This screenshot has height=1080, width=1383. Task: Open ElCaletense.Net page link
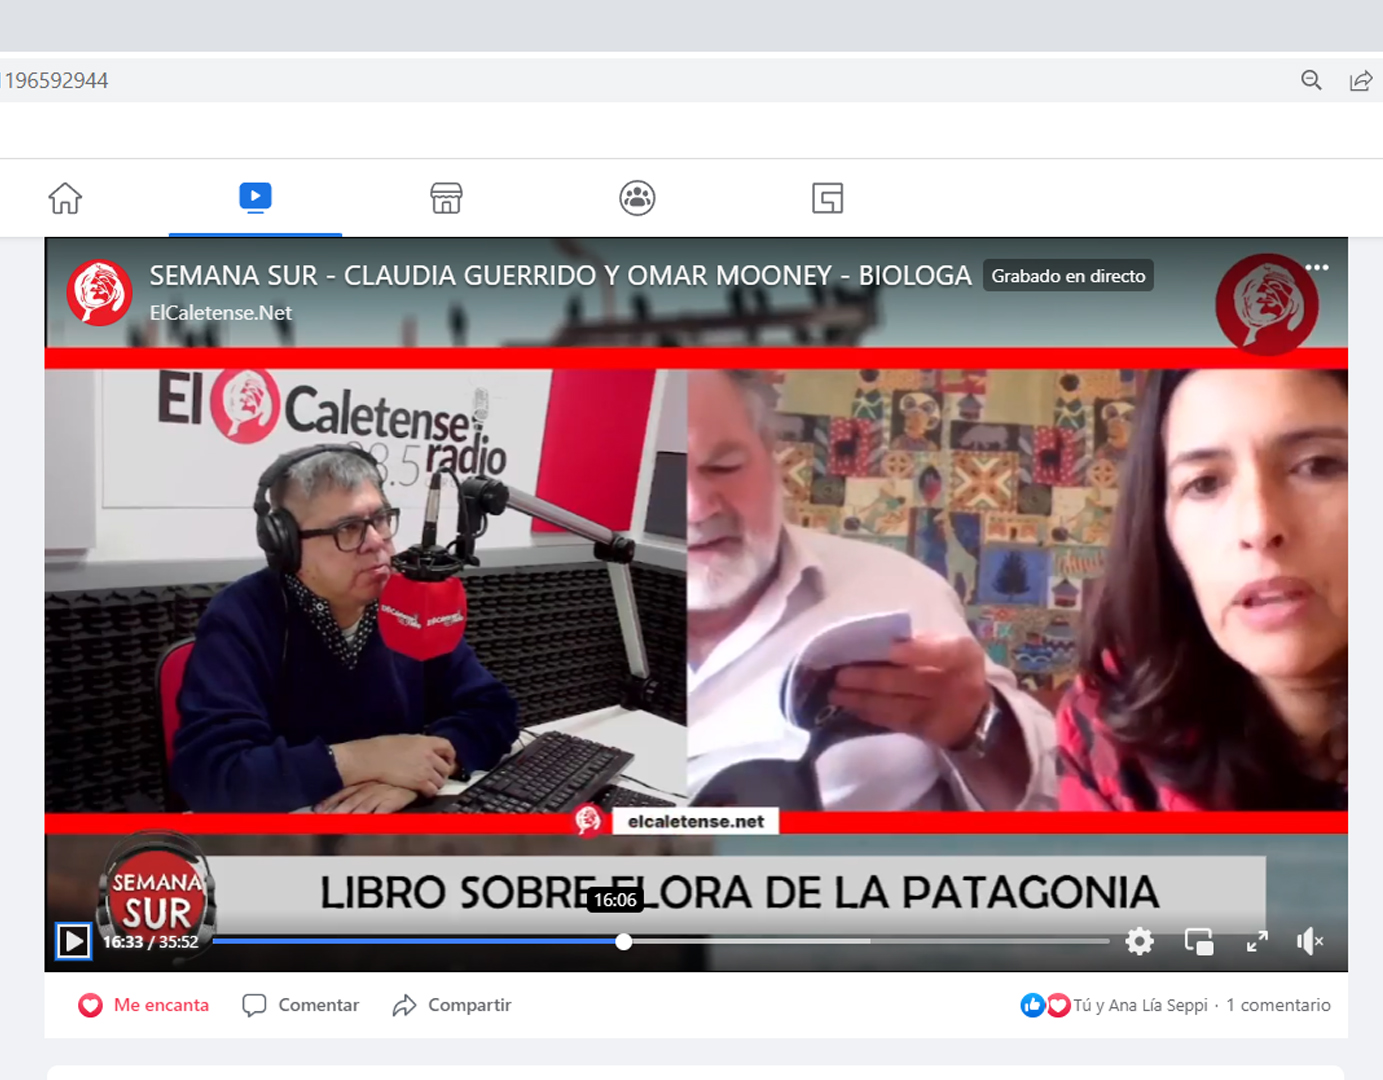click(x=221, y=312)
